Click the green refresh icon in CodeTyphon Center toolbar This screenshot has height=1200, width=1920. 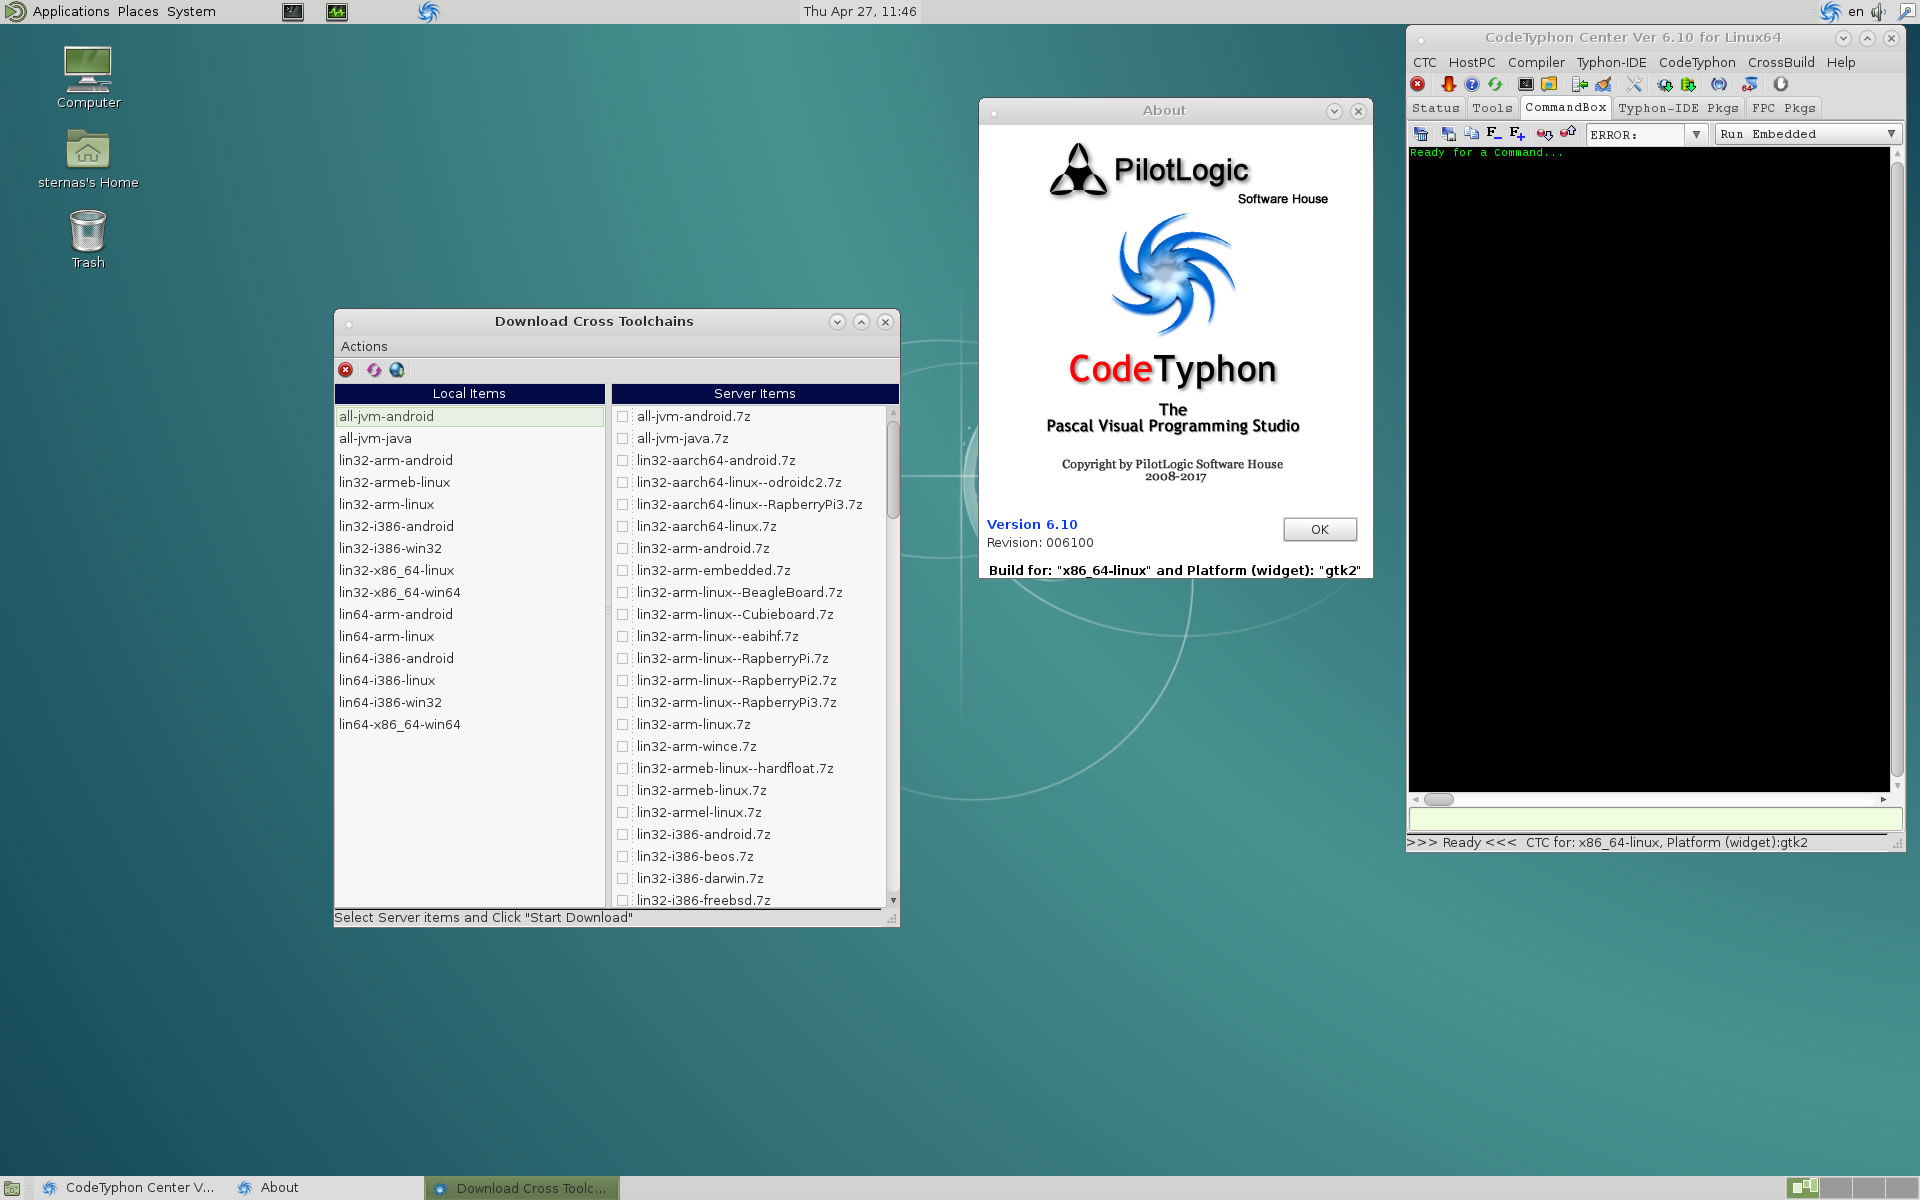[x=1495, y=85]
